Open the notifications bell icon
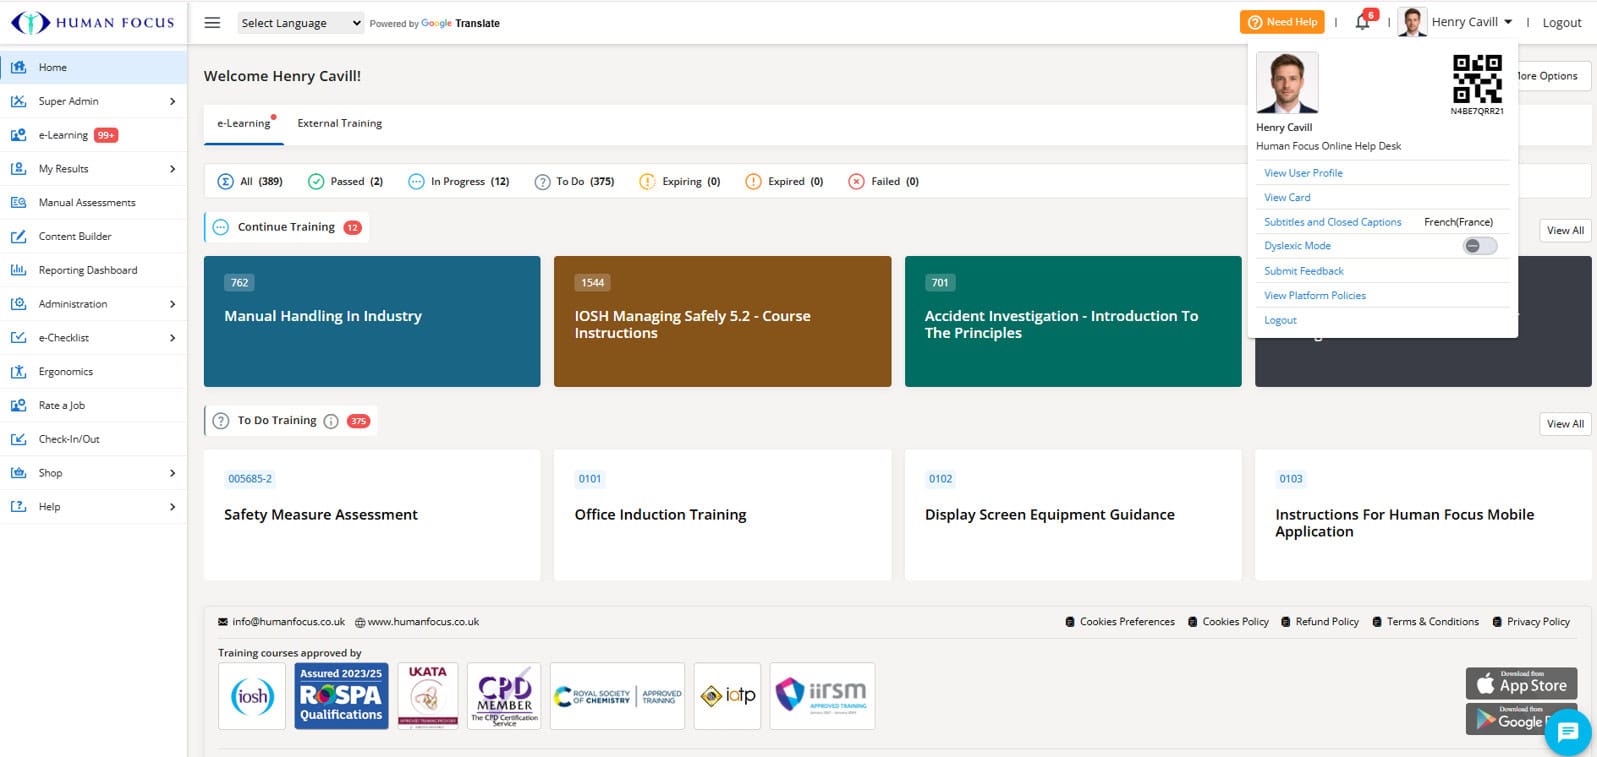Image resolution: width=1597 pixels, height=757 pixels. tap(1362, 22)
